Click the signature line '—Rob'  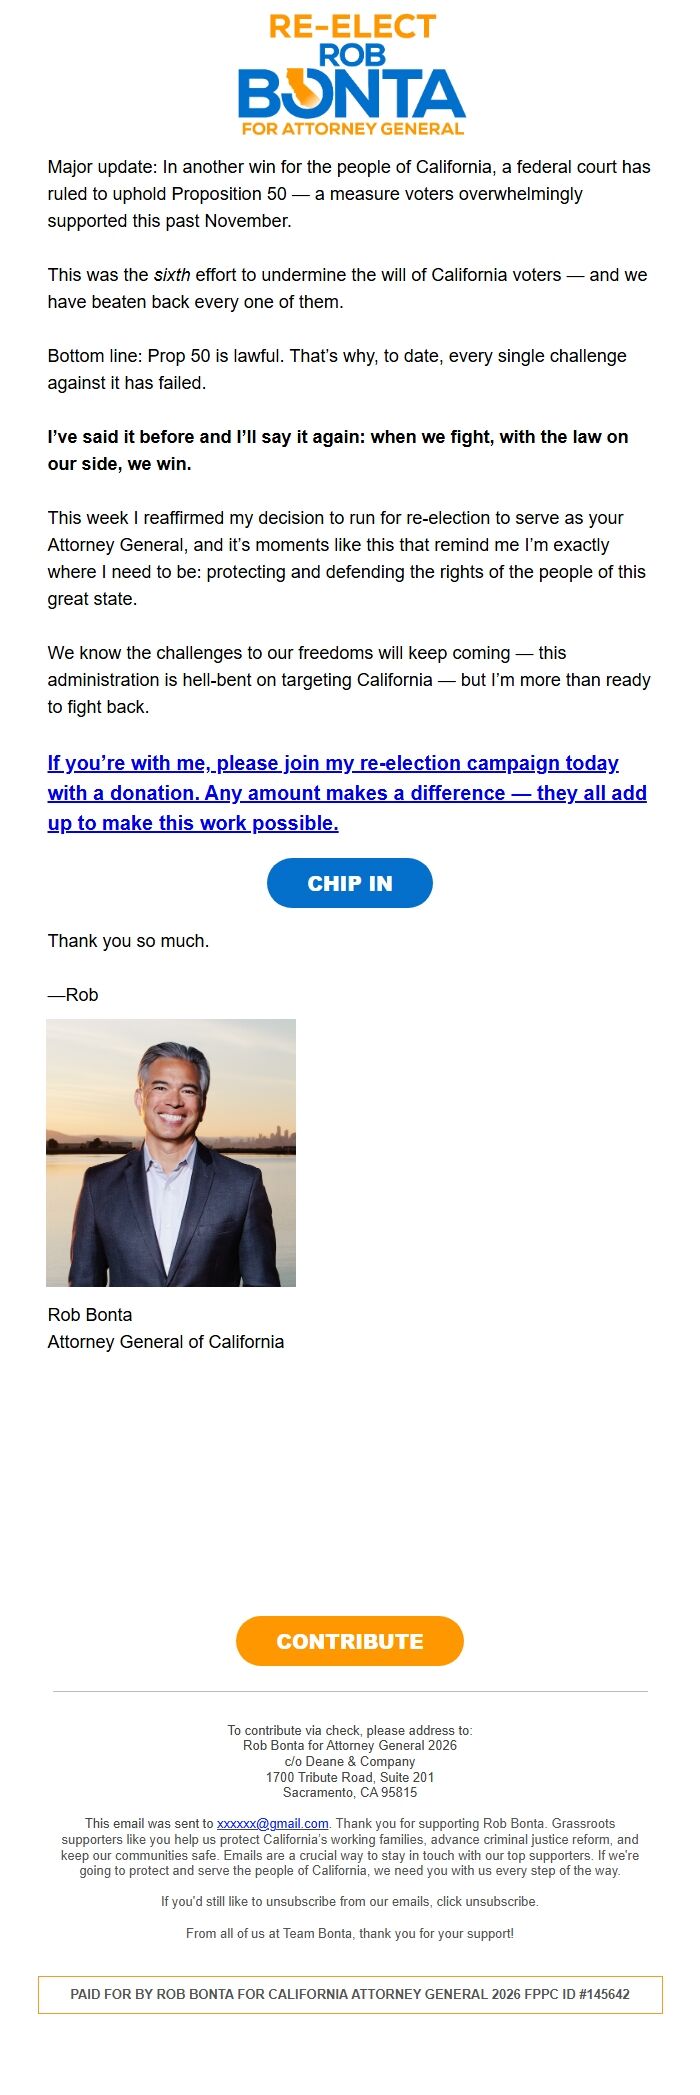click(x=73, y=995)
